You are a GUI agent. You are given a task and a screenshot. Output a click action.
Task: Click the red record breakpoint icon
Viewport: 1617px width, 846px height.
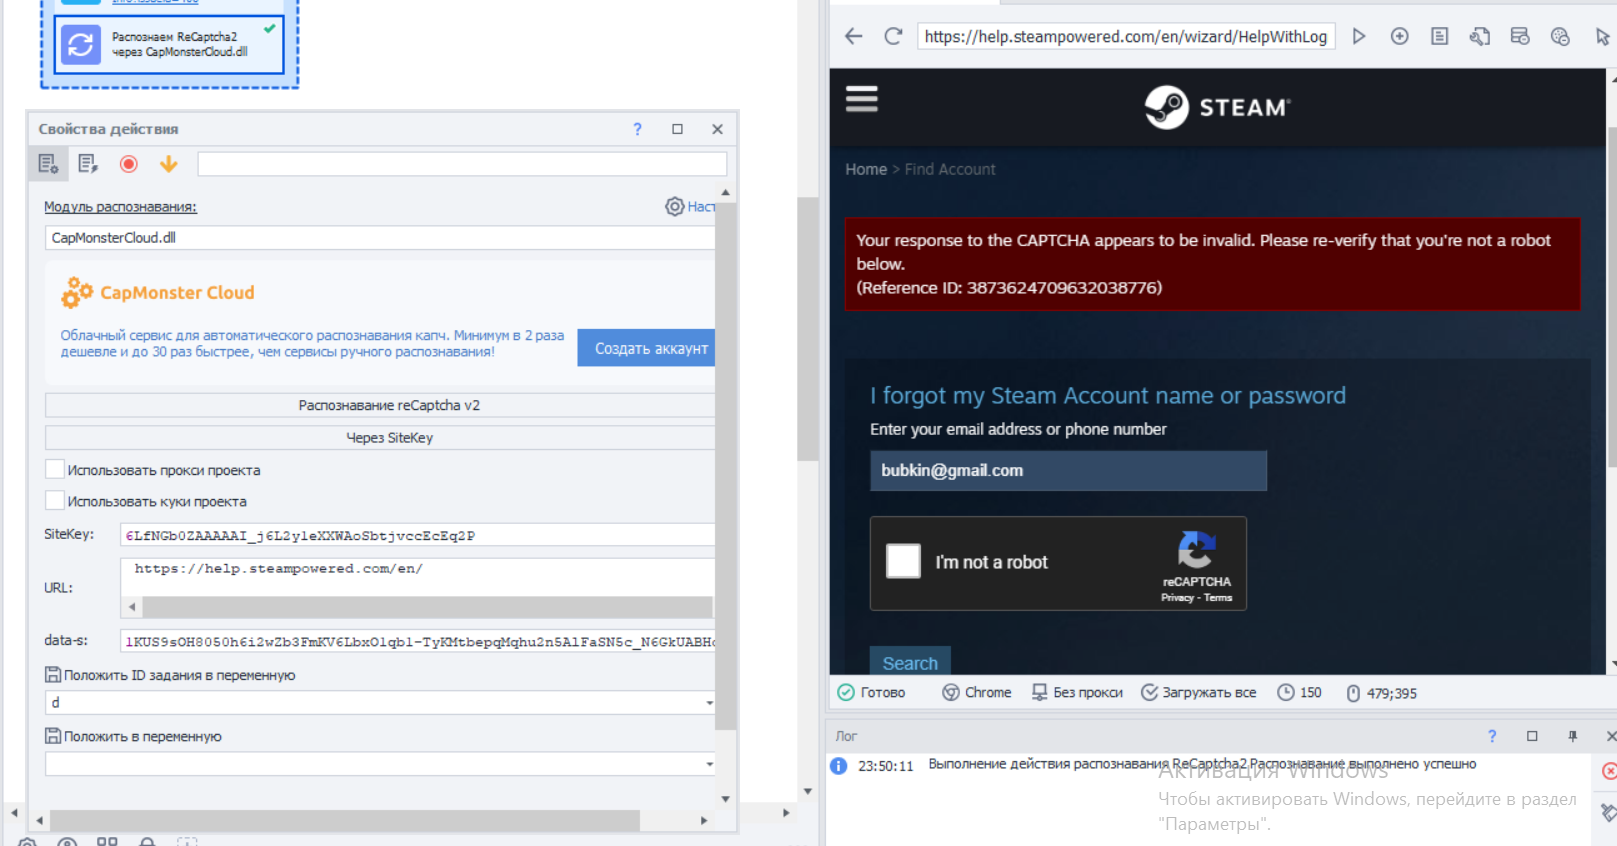pyautogui.click(x=128, y=163)
